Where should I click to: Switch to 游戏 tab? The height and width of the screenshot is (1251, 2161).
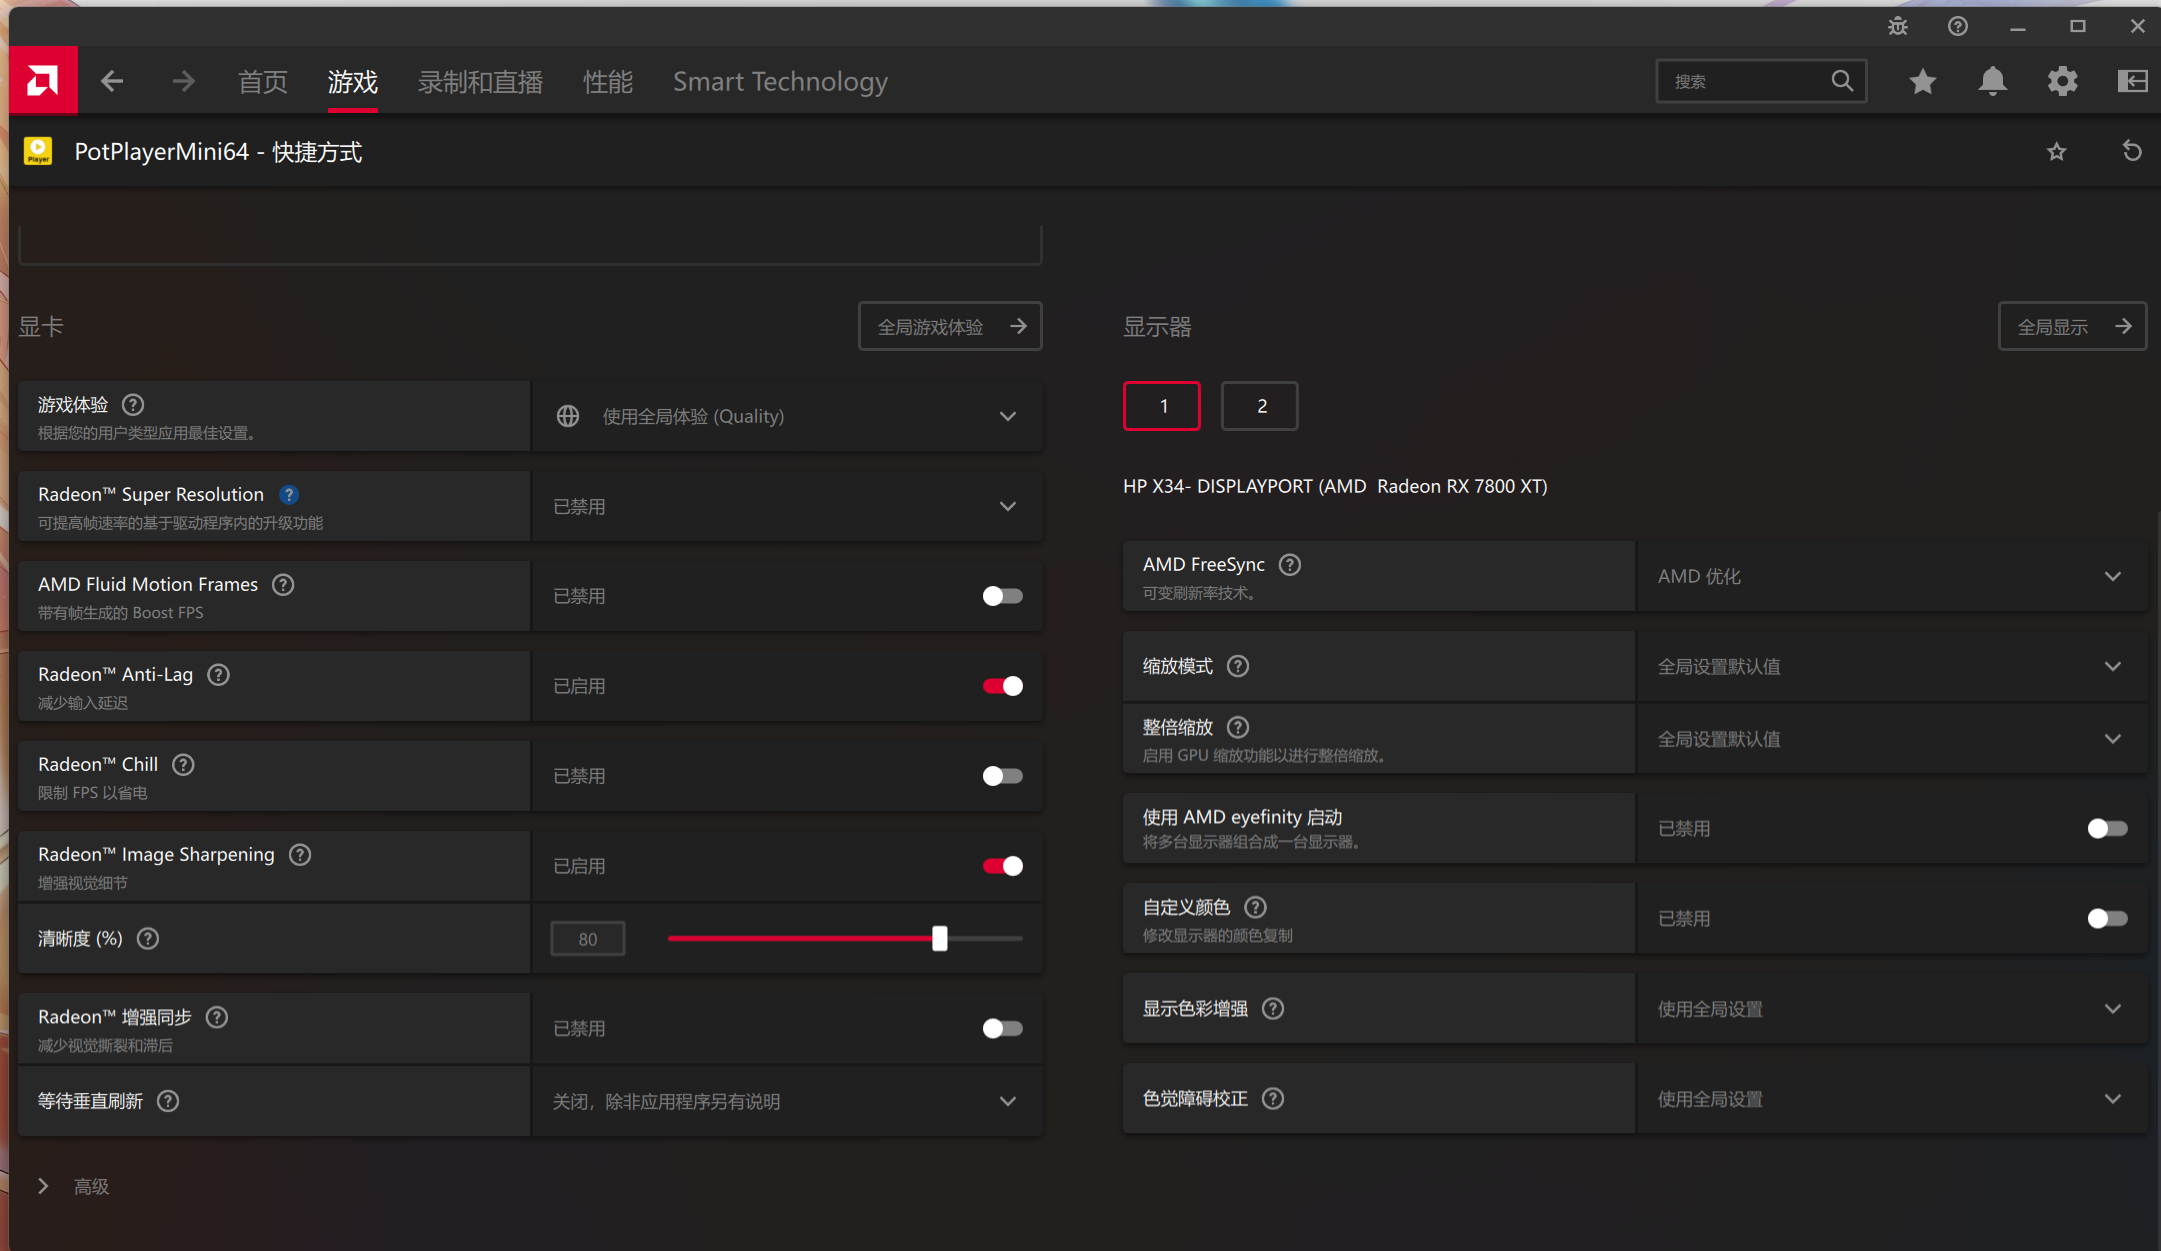click(x=353, y=82)
